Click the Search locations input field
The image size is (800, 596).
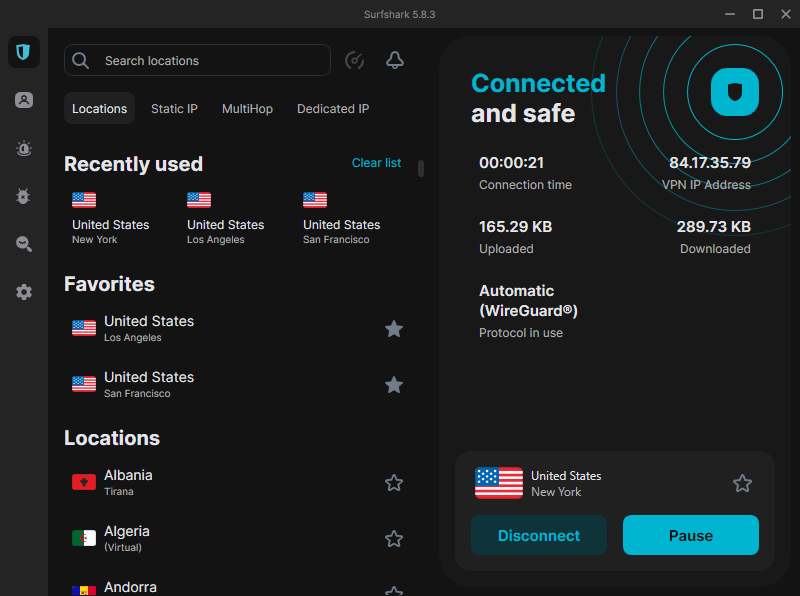[x=197, y=60]
